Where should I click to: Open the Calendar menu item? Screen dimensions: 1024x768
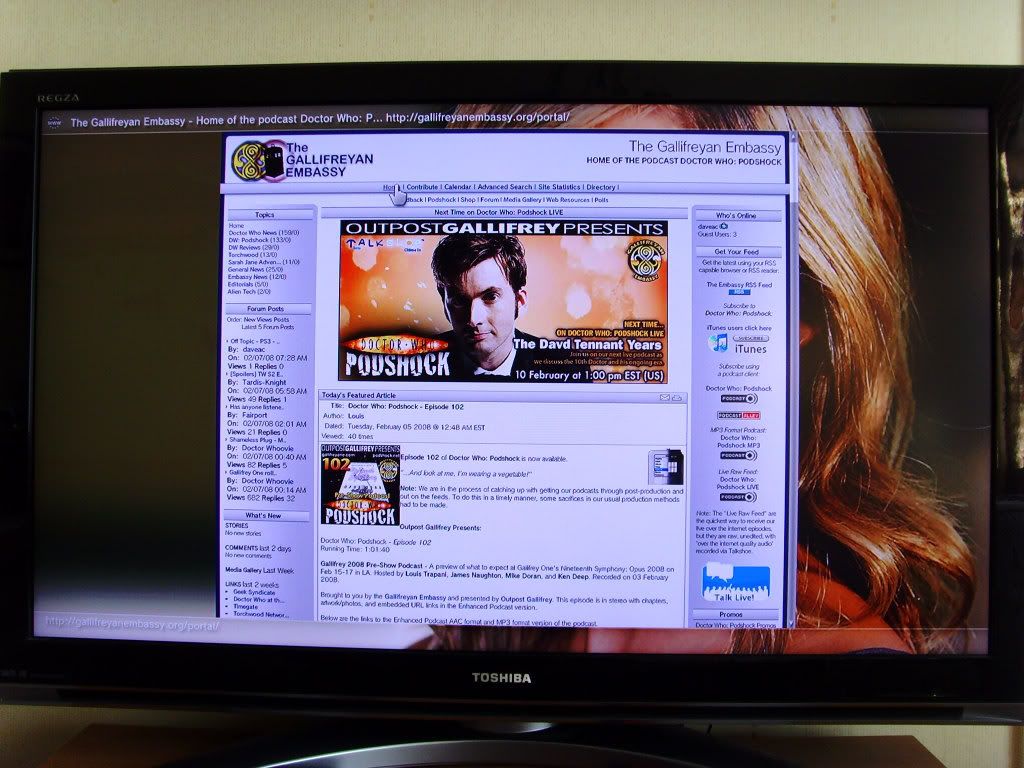457,187
